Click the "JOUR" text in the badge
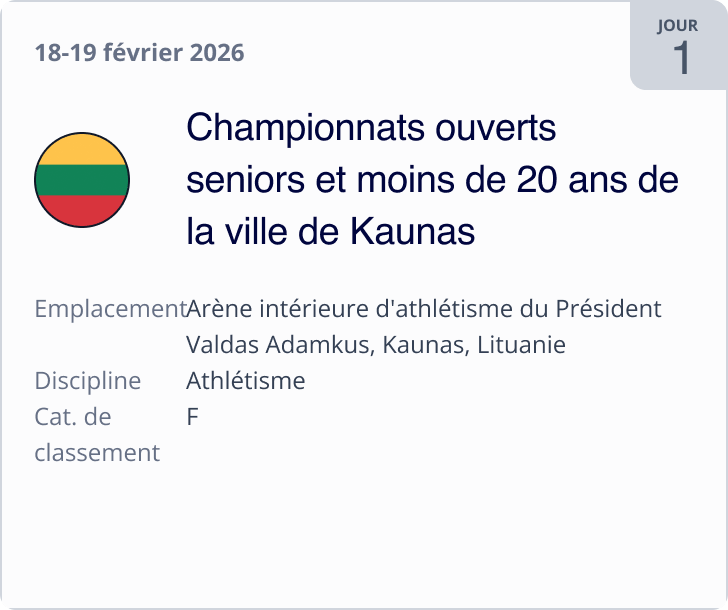The image size is (728, 610). (x=678, y=26)
